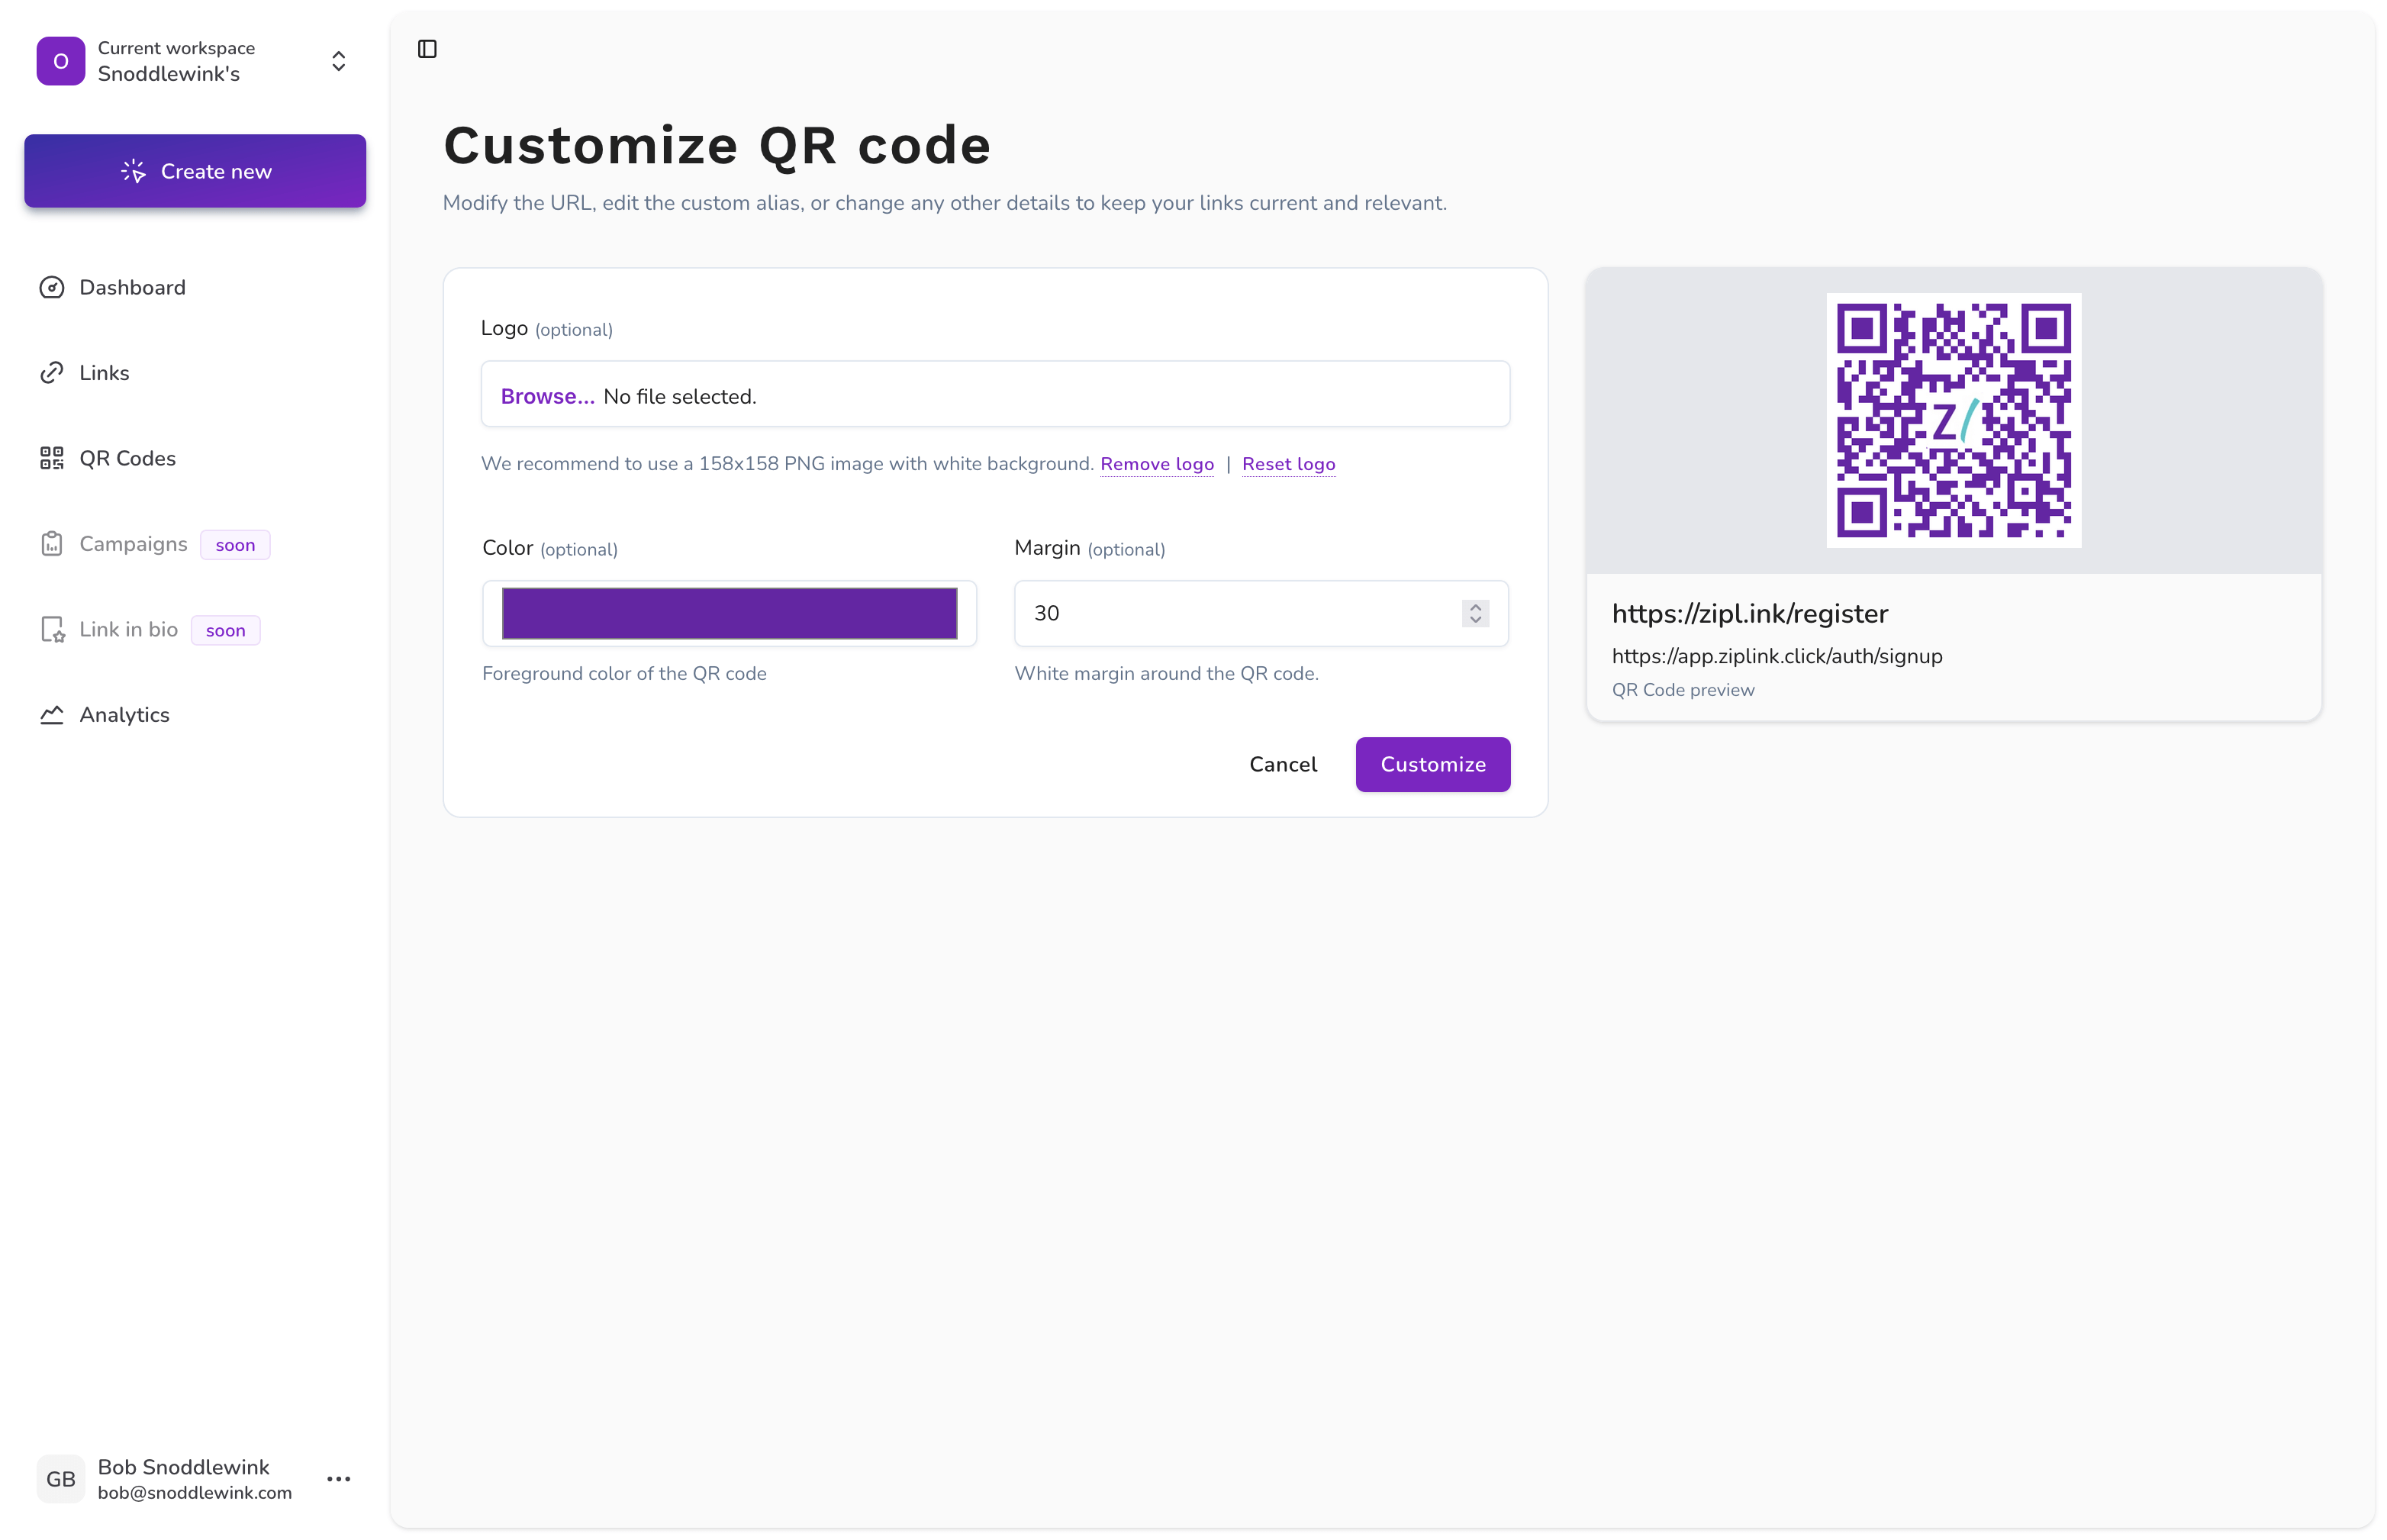2387x1540 pixels.
Task: Click the Dashboard gauge icon
Action: click(52, 288)
